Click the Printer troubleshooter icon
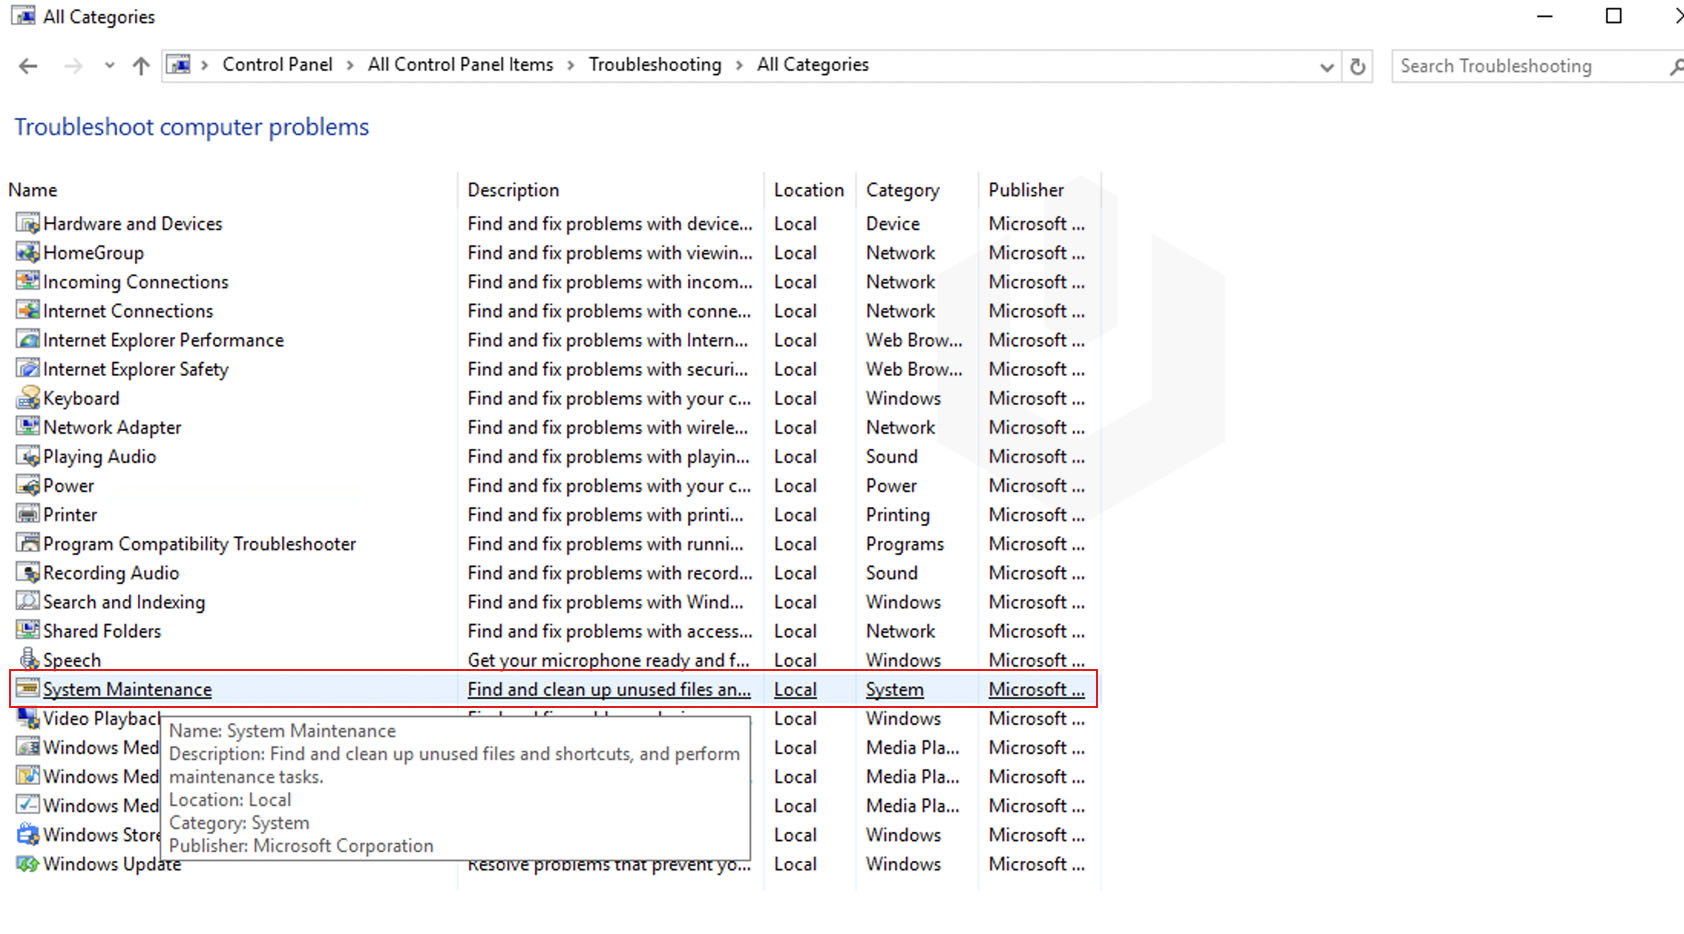This screenshot has height=934, width=1684. click(27, 514)
